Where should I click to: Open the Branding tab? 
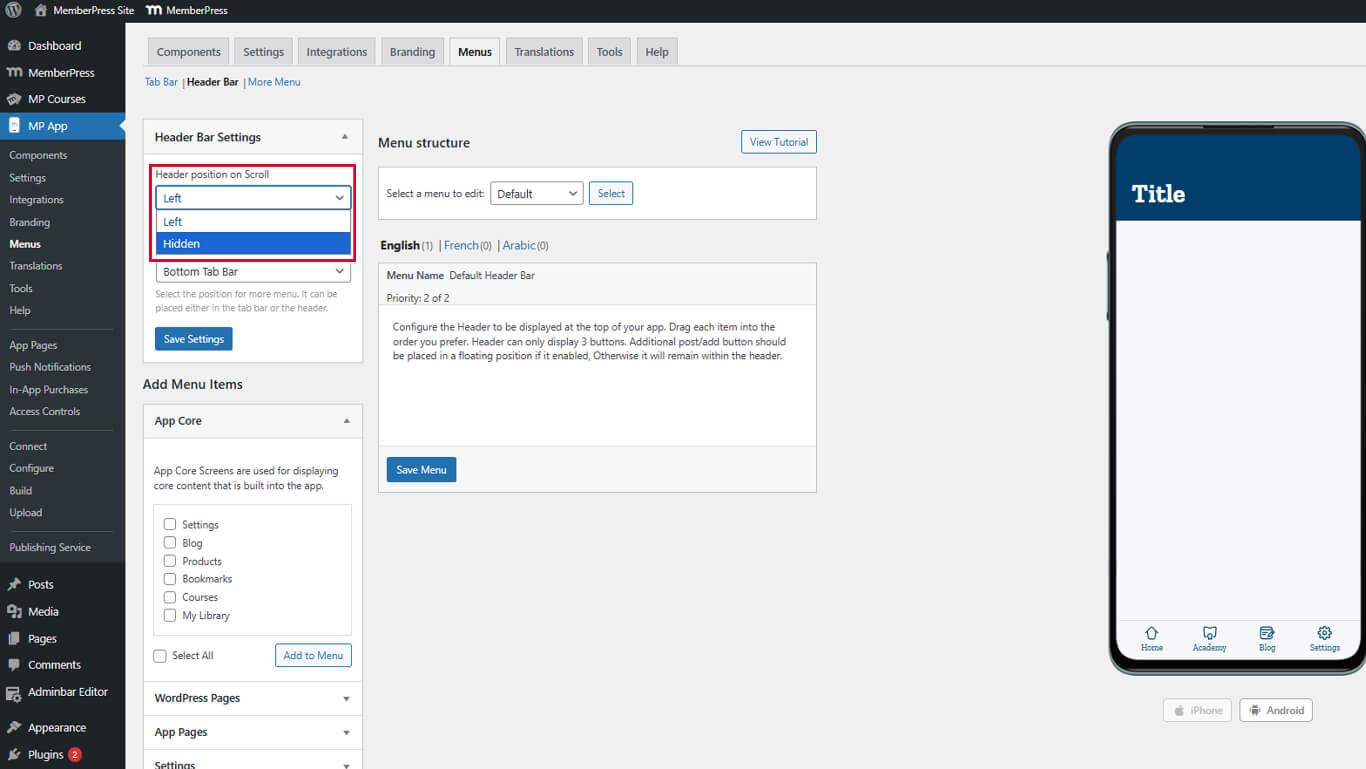click(x=412, y=51)
